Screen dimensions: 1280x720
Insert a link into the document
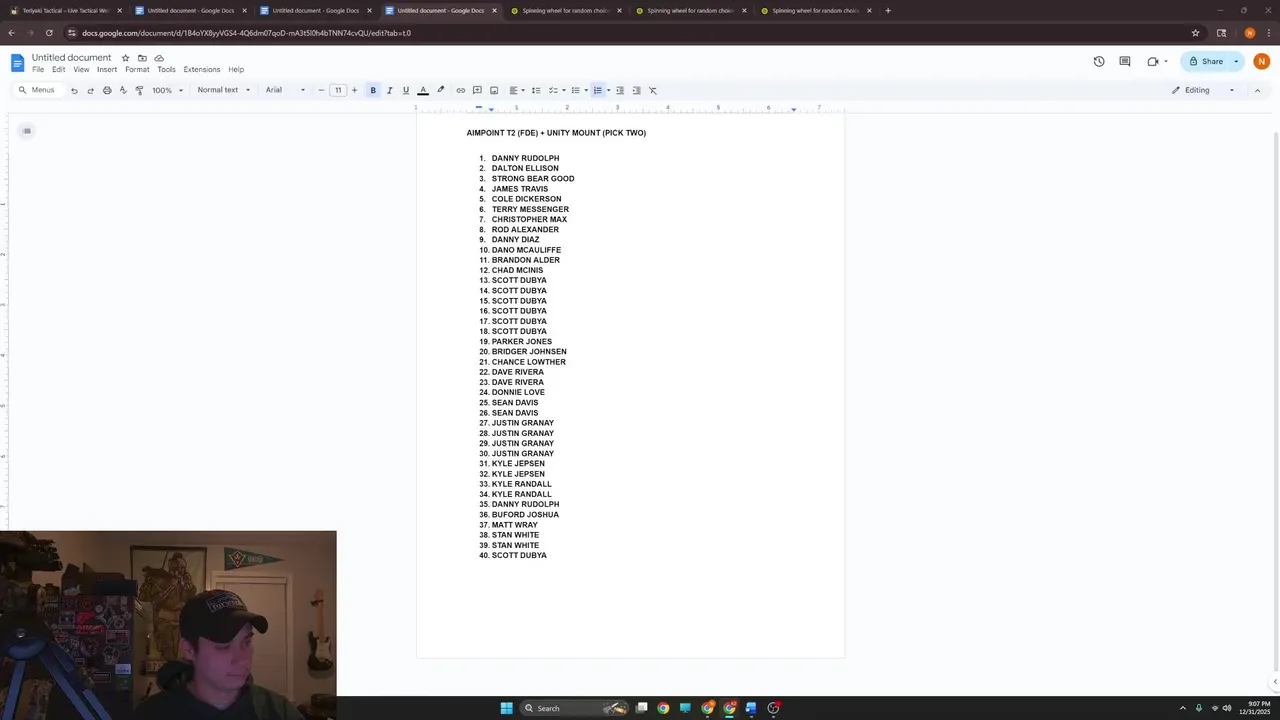pyautogui.click(x=461, y=90)
